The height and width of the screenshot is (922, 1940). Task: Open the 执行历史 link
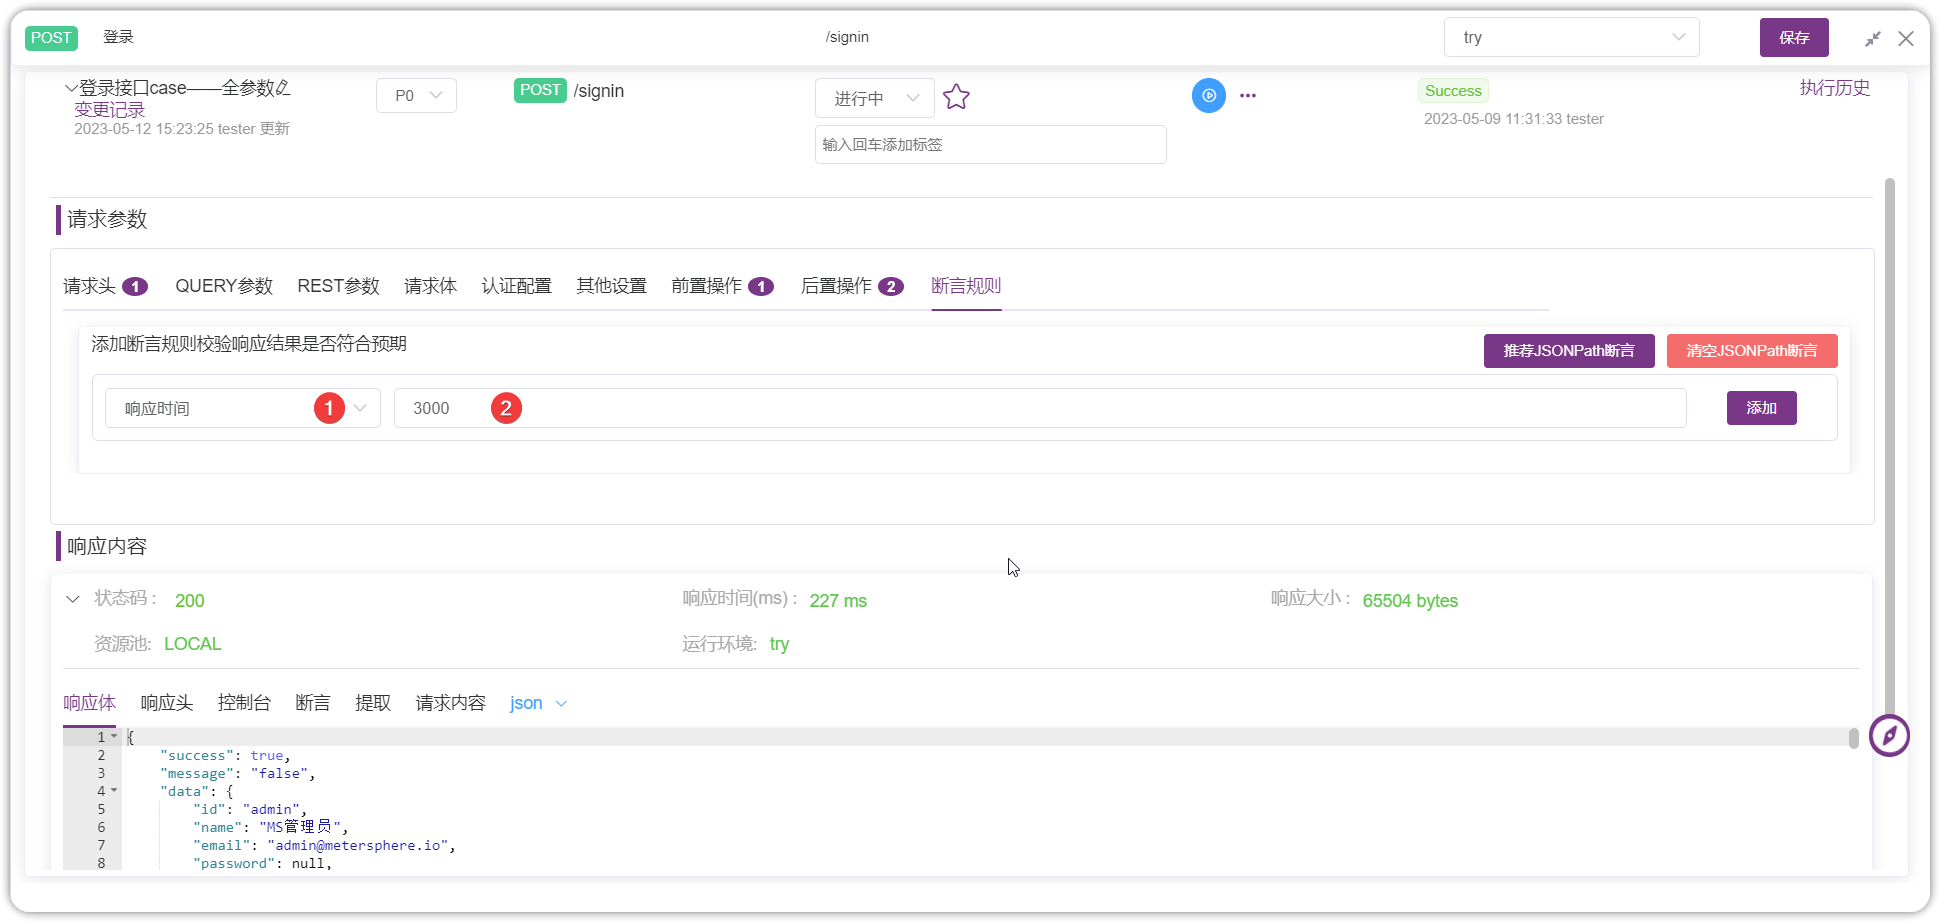[x=1835, y=88]
